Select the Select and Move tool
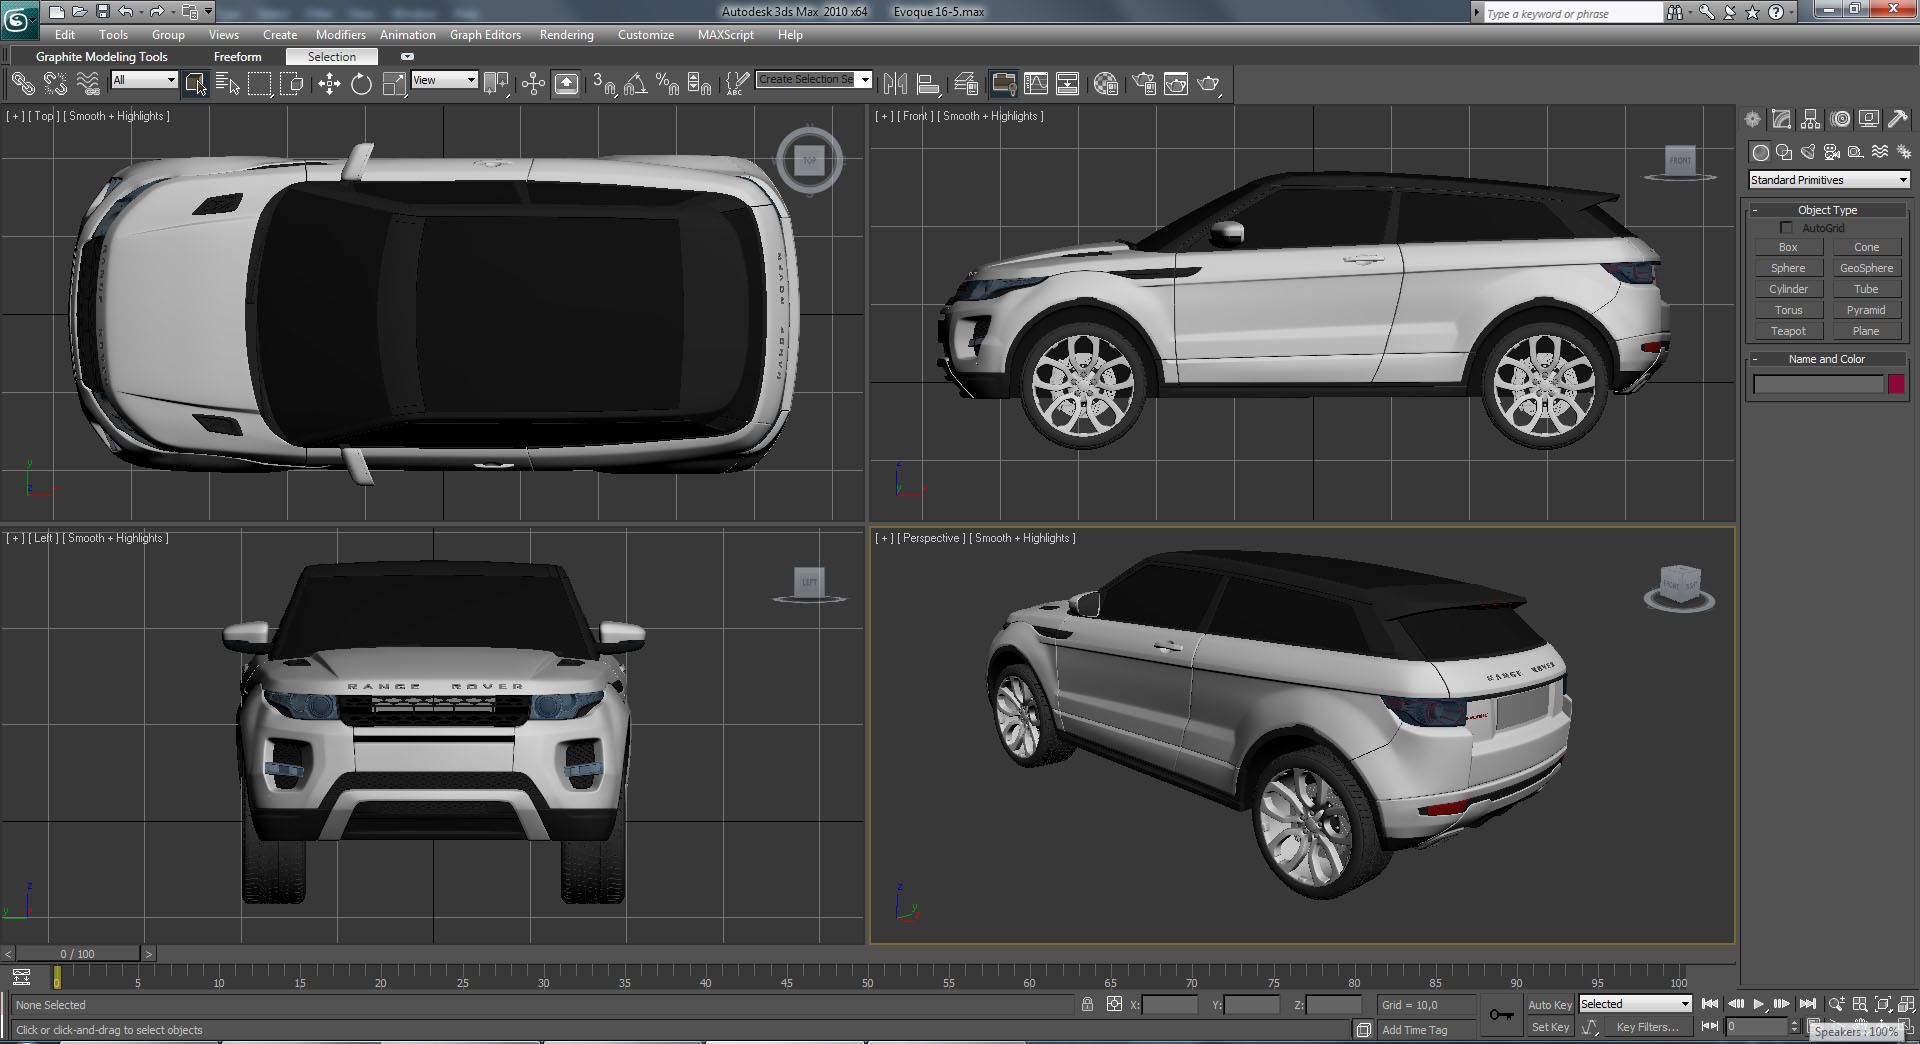 [x=329, y=84]
